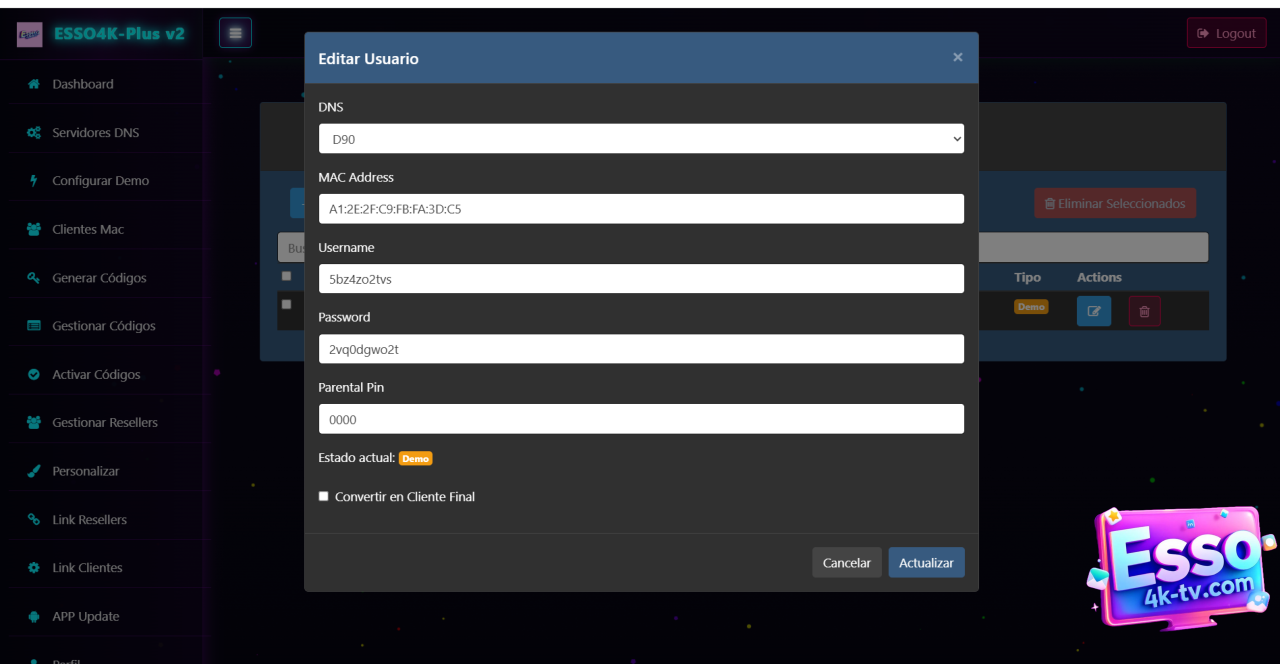This screenshot has width=1280, height=664.
Task: Click the Logout button
Action: coord(1226,33)
